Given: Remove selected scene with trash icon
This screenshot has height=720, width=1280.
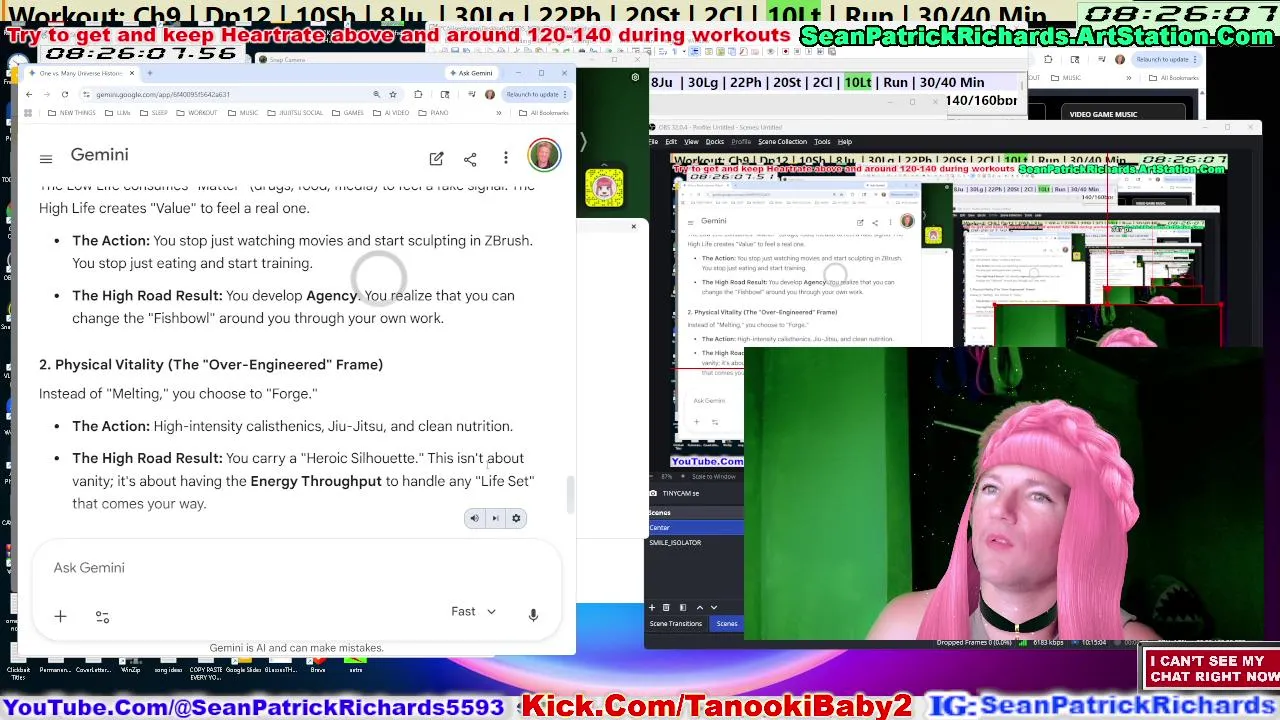Looking at the screenshot, I should [666, 607].
